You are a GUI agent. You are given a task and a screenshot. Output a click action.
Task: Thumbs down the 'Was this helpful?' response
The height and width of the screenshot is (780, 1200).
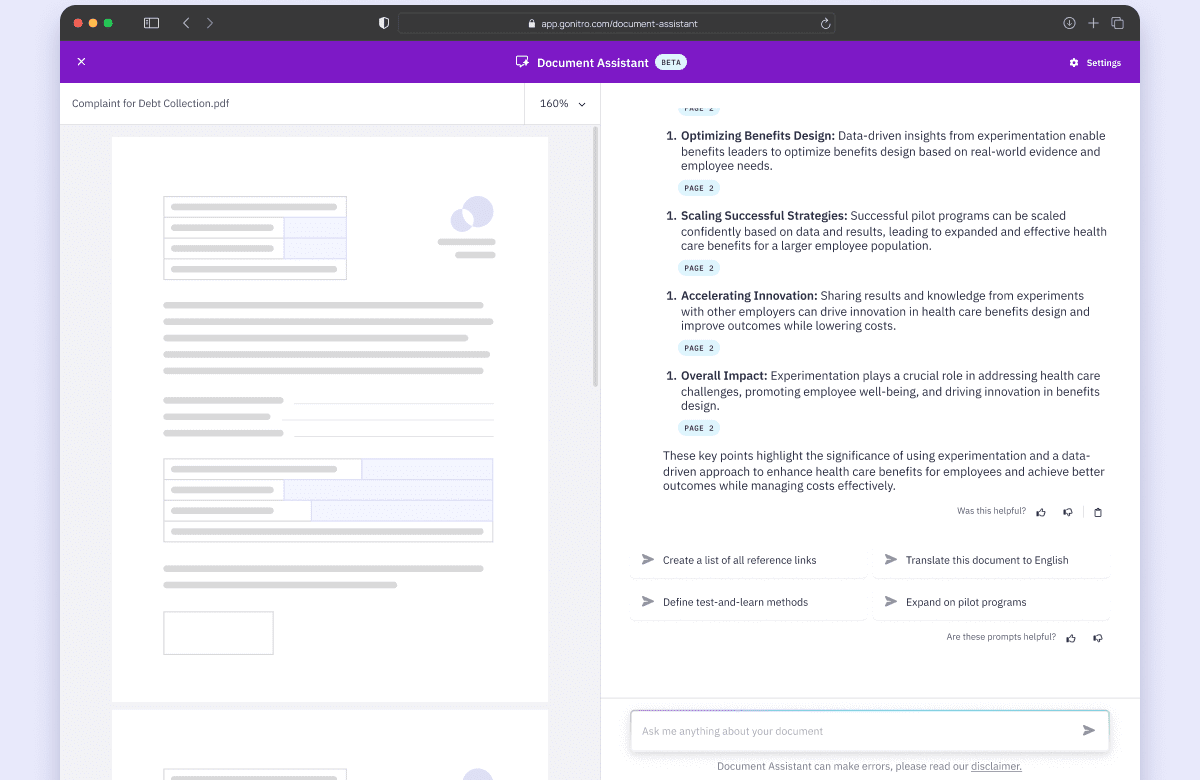pyautogui.click(x=1068, y=512)
